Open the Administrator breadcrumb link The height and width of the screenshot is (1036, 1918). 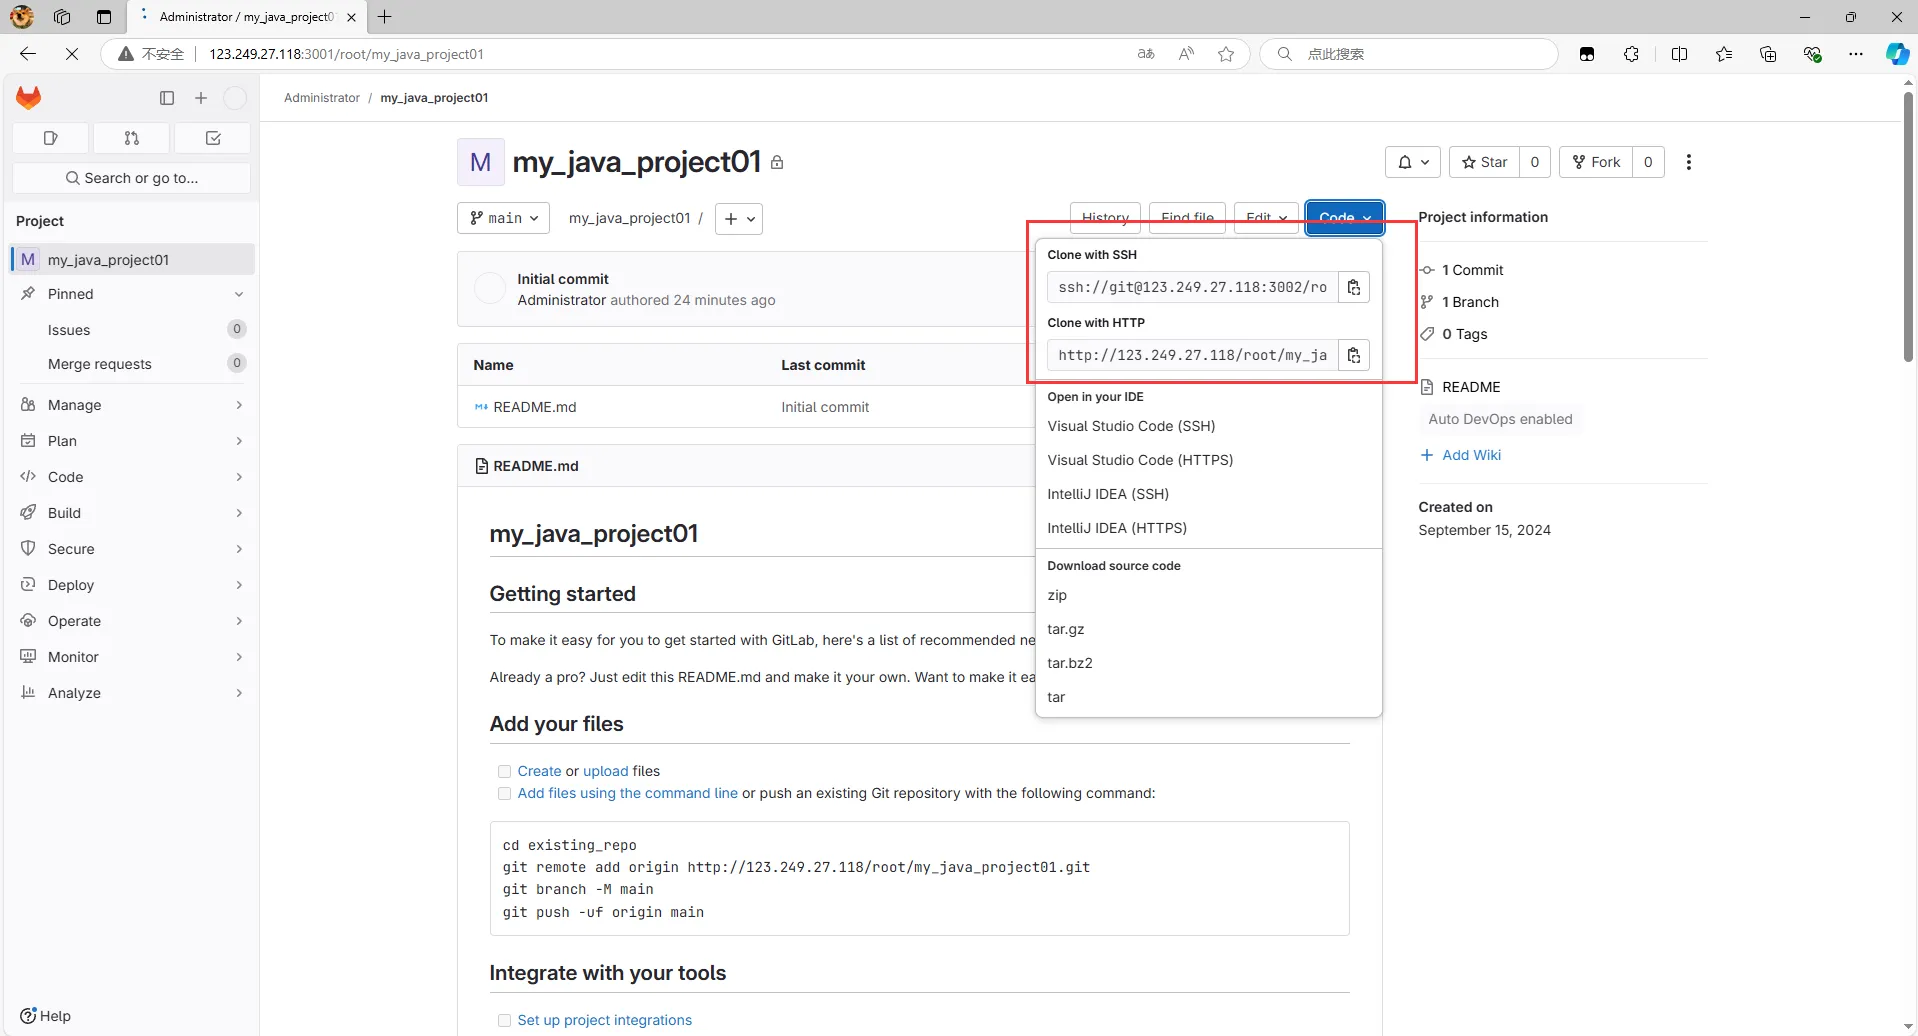point(322,98)
